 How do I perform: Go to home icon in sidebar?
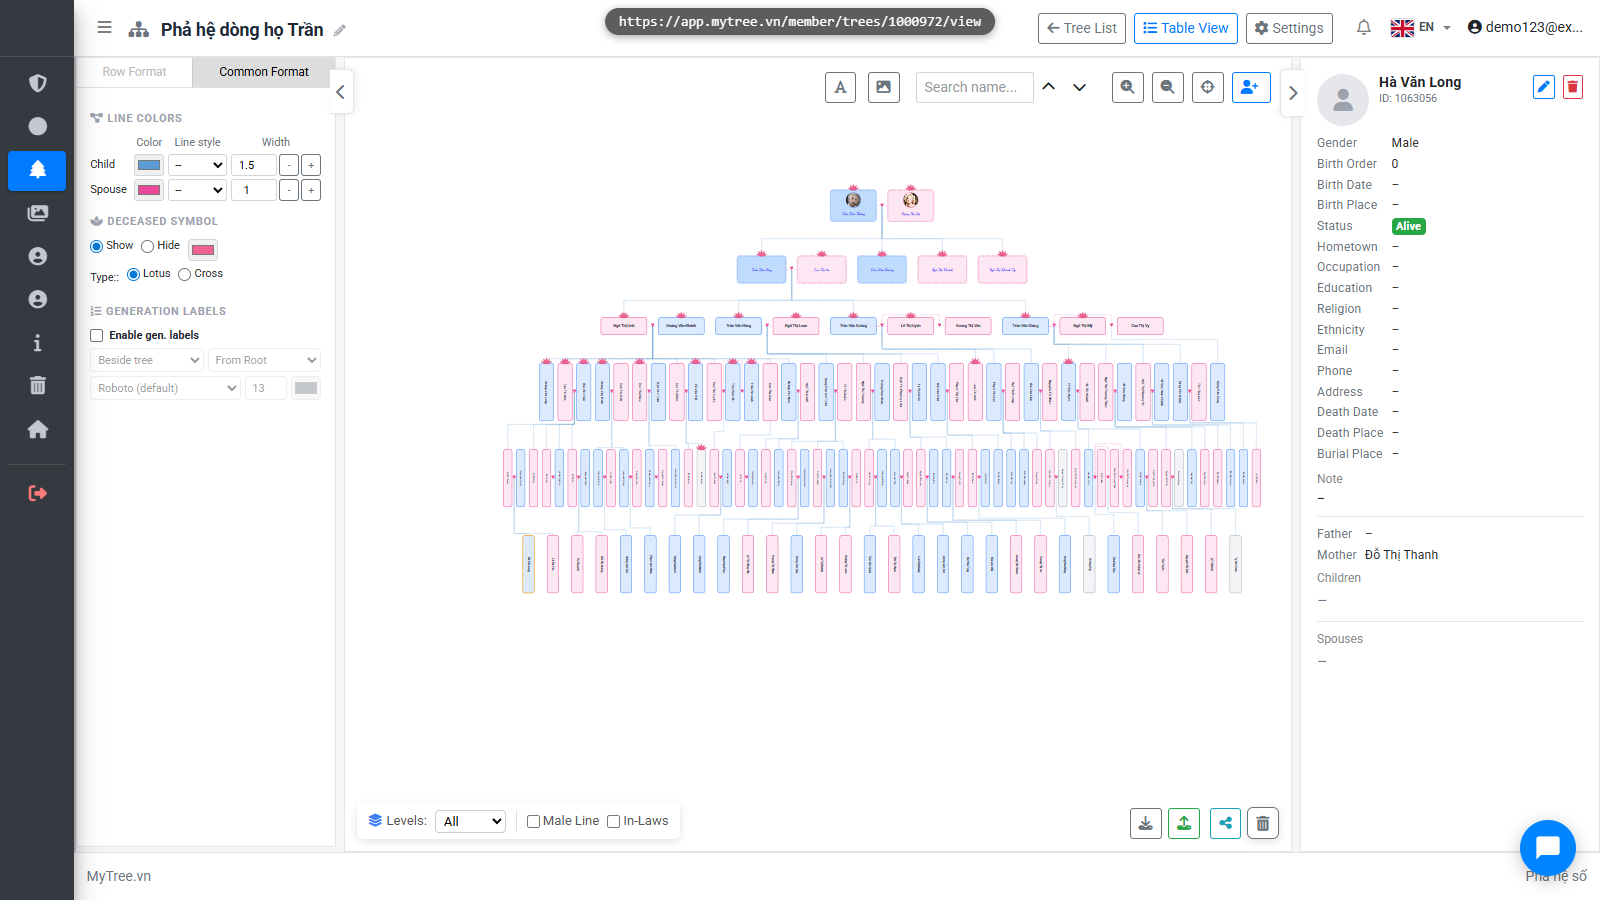coord(38,429)
